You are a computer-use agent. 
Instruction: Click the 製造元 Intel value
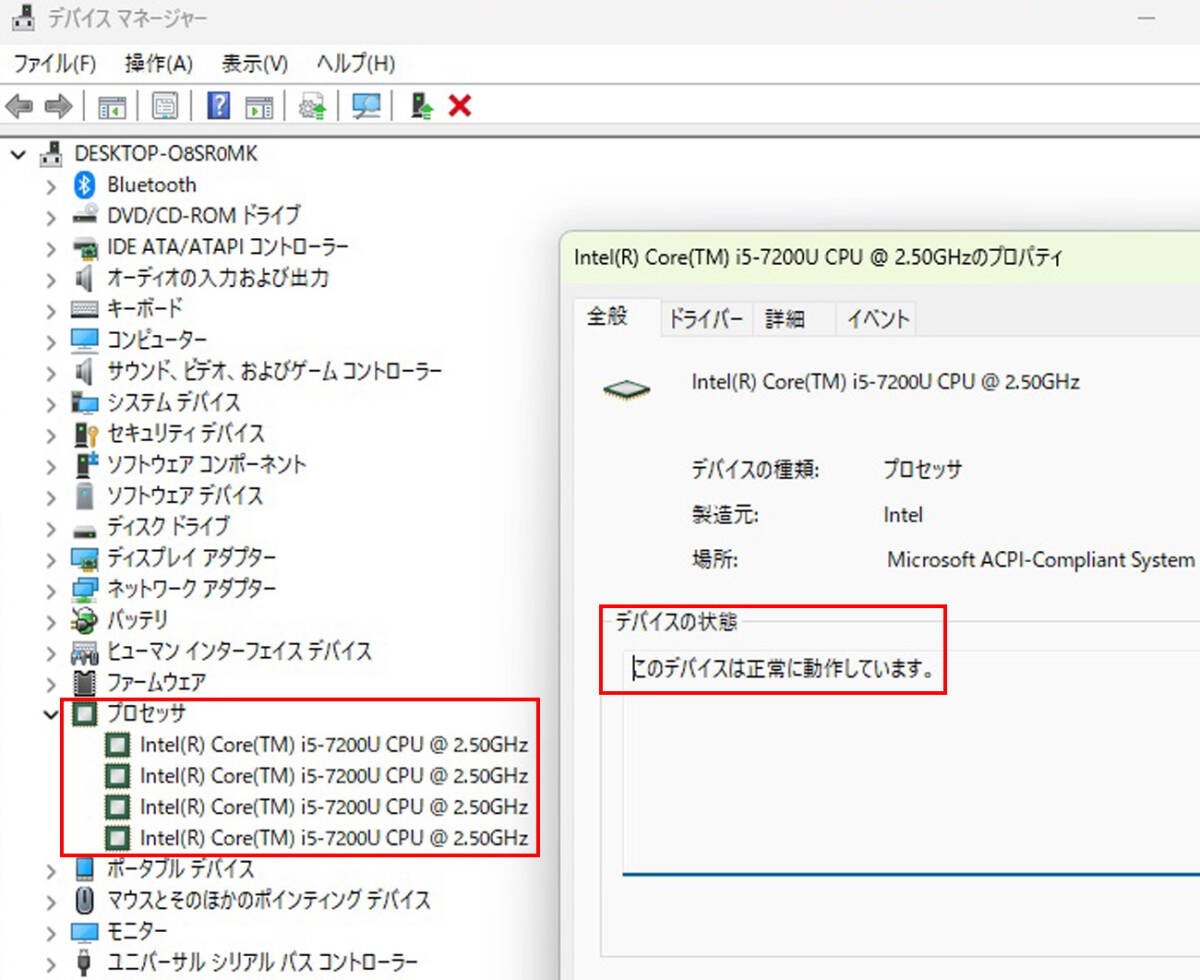(903, 515)
